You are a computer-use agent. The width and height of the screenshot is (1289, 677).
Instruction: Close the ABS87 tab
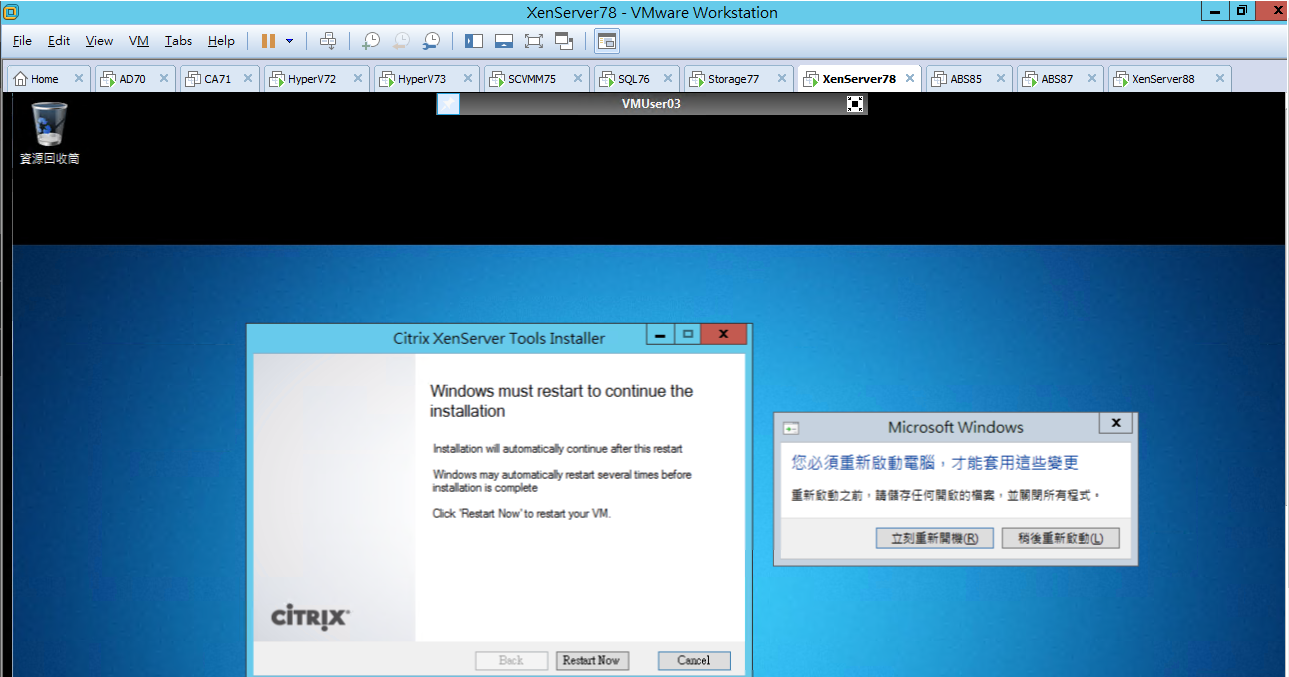point(1092,79)
